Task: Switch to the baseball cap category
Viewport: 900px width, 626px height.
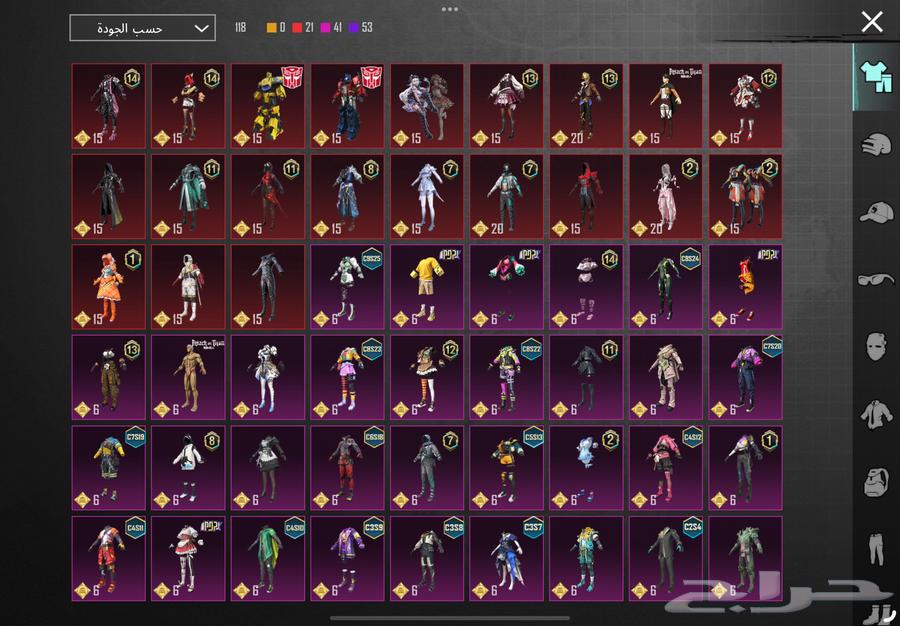Action: [875, 211]
